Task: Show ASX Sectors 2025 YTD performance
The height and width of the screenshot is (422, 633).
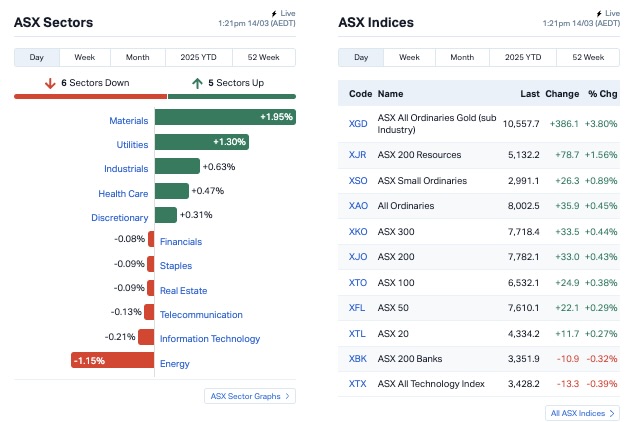Action: click(x=199, y=57)
